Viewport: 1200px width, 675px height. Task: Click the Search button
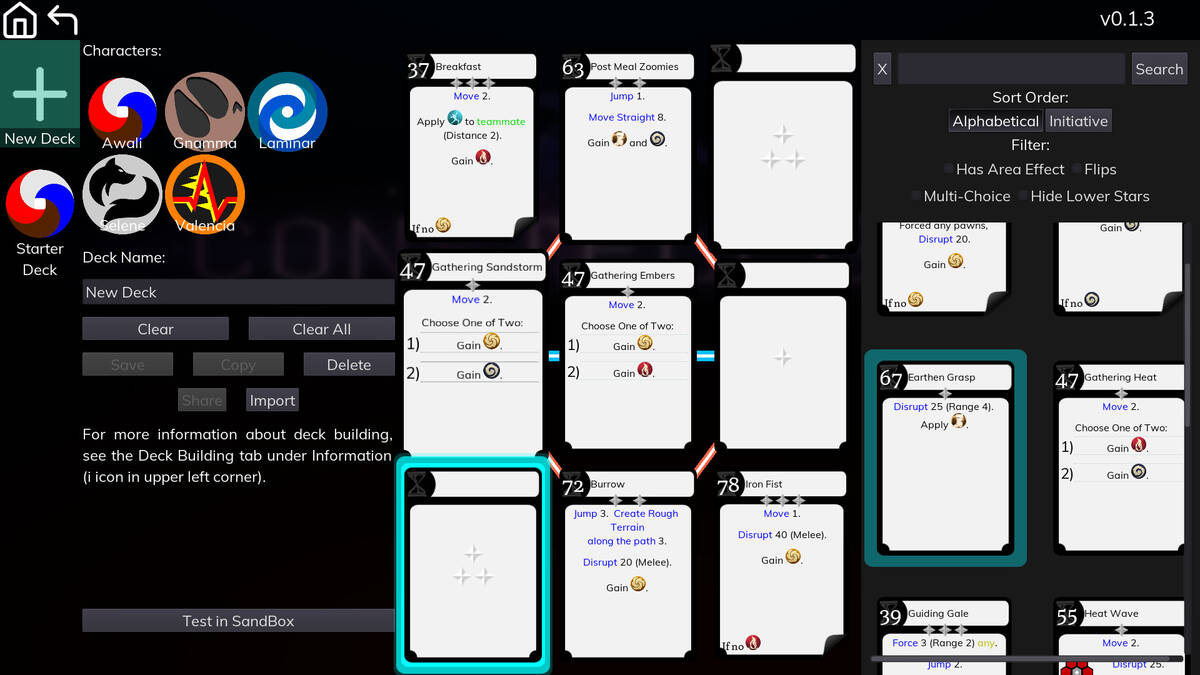coord(1159,69)
